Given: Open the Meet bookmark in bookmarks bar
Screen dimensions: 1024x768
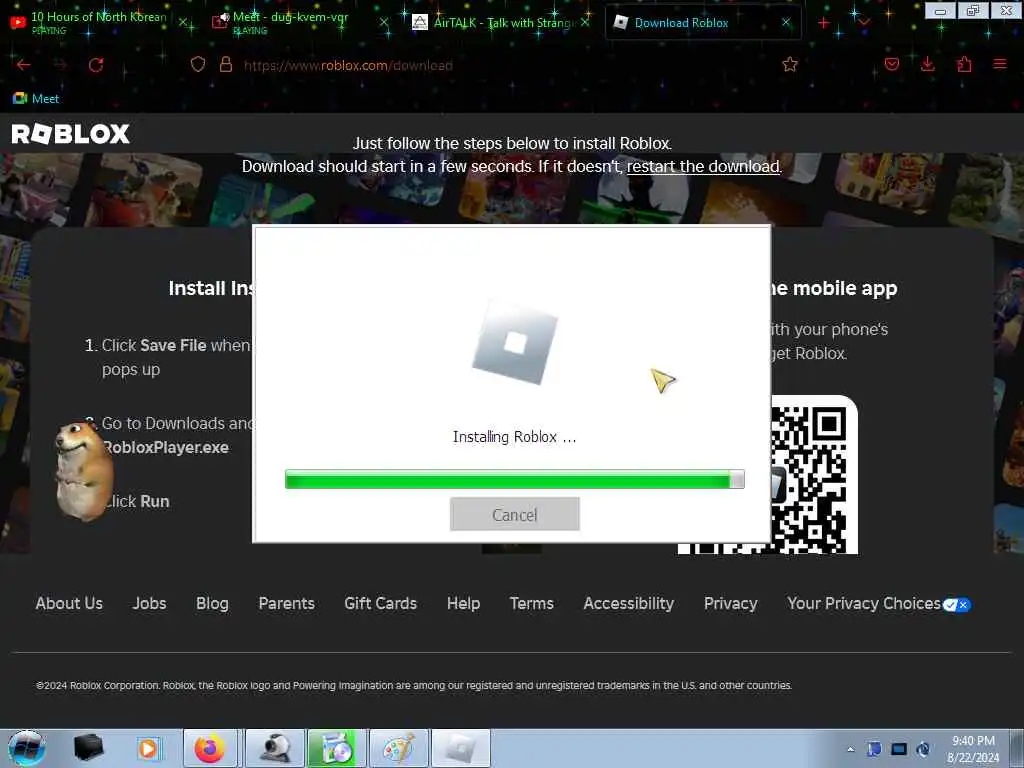Looking at the screenshot, I should click(x=36, y=99).
